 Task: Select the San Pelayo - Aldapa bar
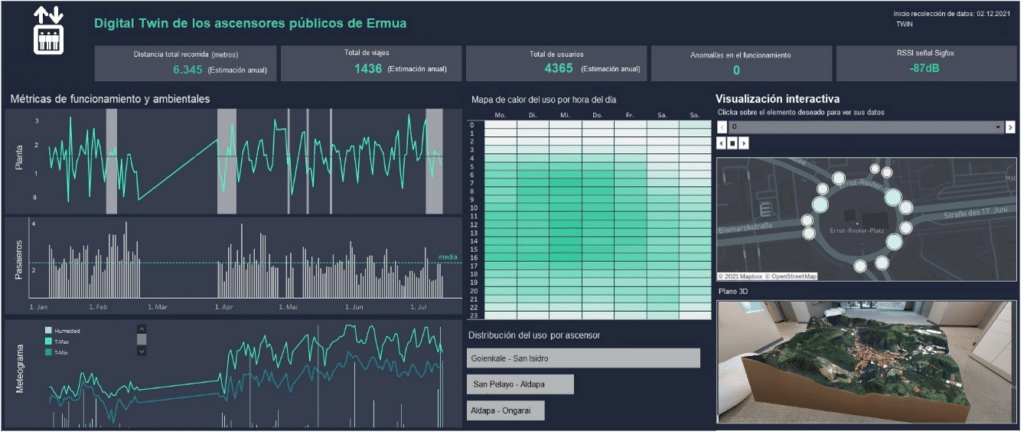click(520, 385)
